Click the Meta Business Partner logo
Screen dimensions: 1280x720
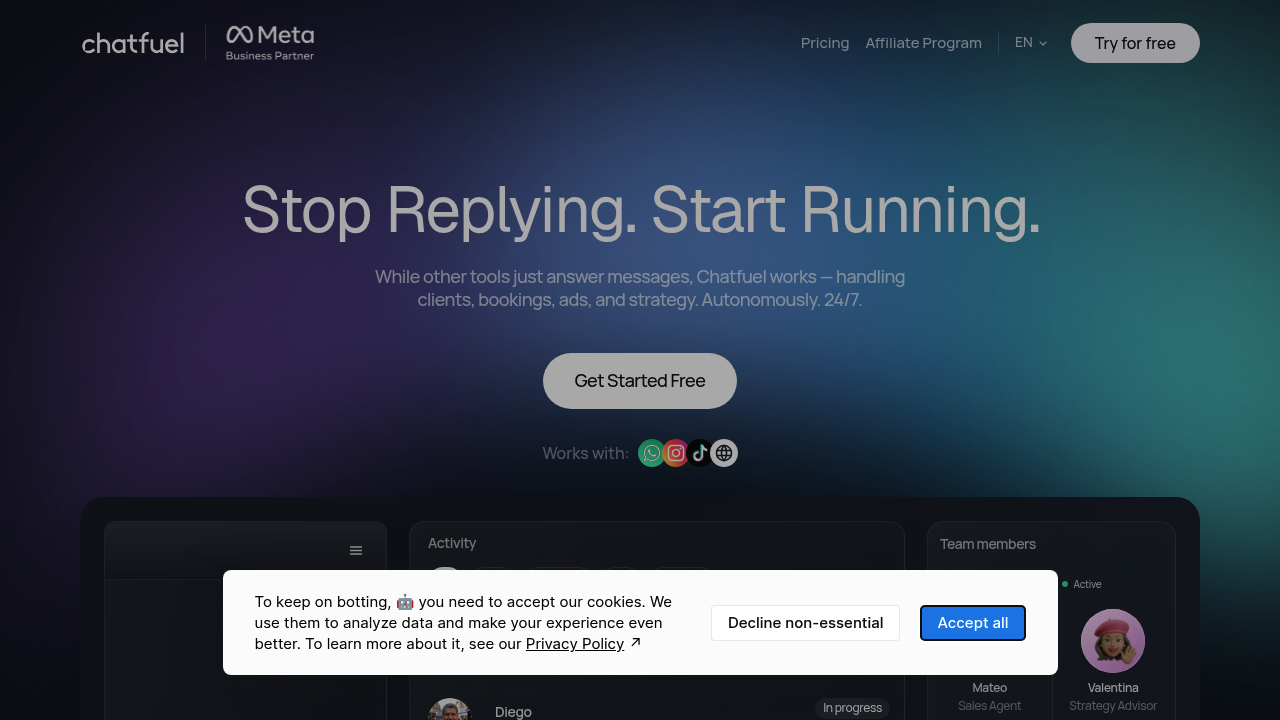click(x=270, y=43)
